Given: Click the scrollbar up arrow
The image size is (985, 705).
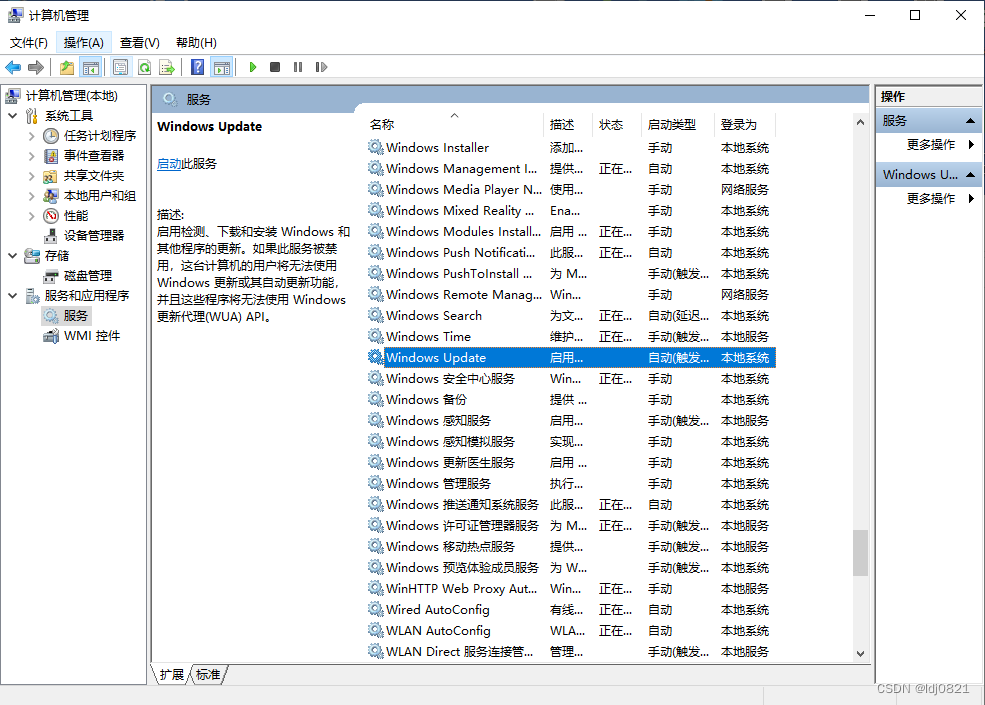Looking at the screenshot, I should pyautogui.click(x=860, y=123).
